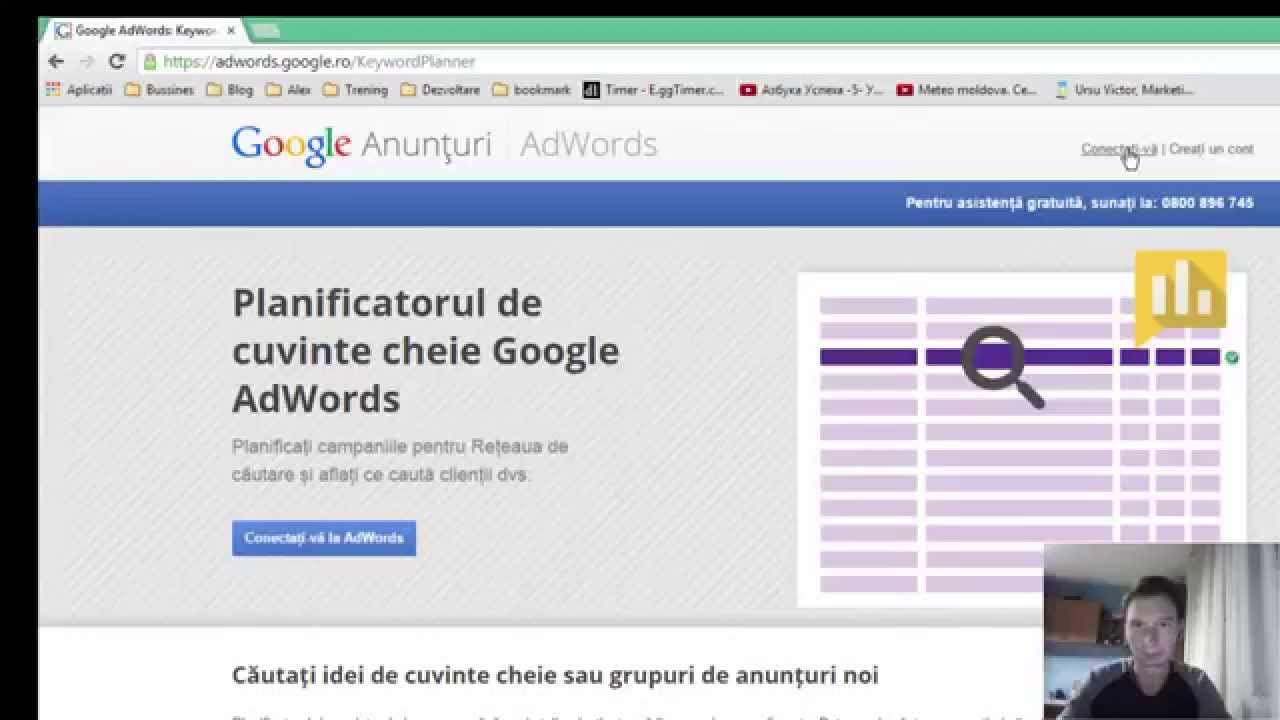Open the Blog bookmark folder
The height and width of the screenshot is (720, 1280).
(230, 90)
